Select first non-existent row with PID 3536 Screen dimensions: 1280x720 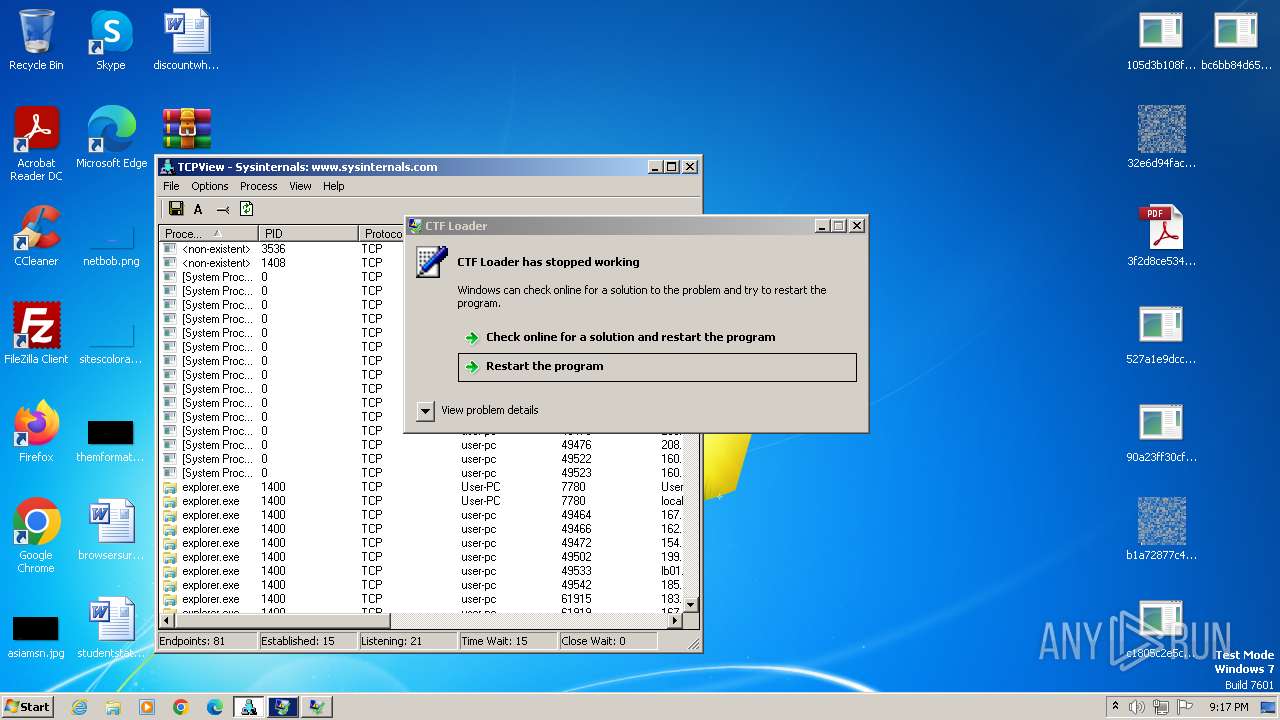click(x=420, y=249)
